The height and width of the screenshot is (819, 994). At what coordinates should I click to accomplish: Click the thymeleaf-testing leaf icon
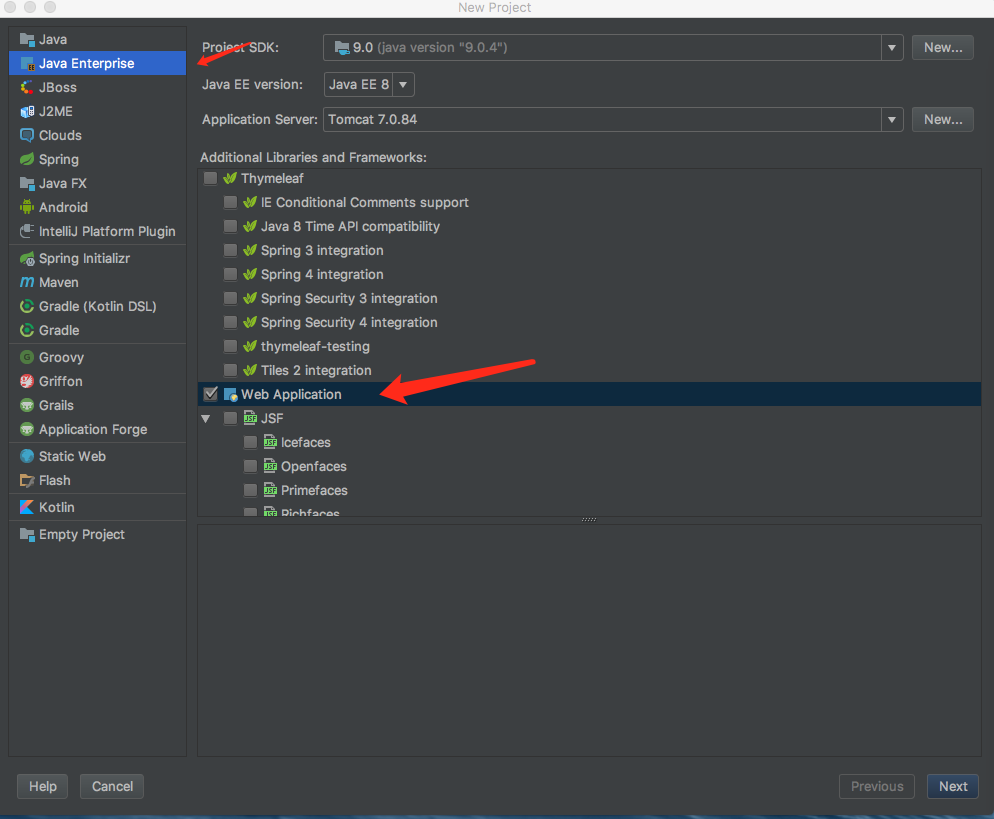[x=250, y=347]
